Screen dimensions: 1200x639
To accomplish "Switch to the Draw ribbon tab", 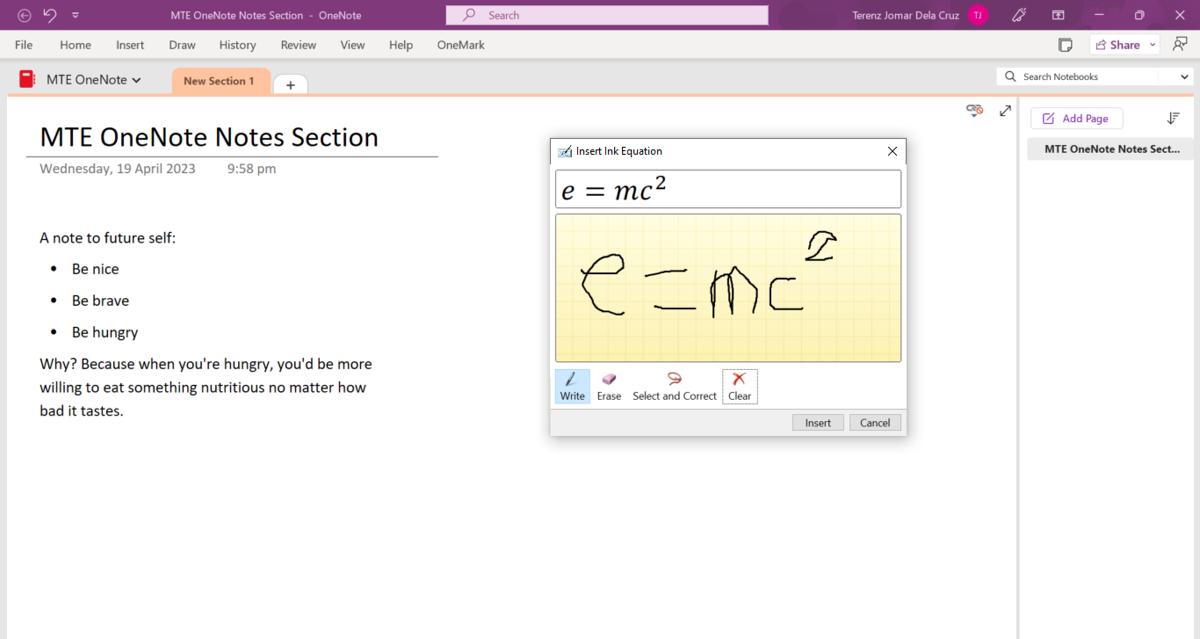I will tap(182, 45).
